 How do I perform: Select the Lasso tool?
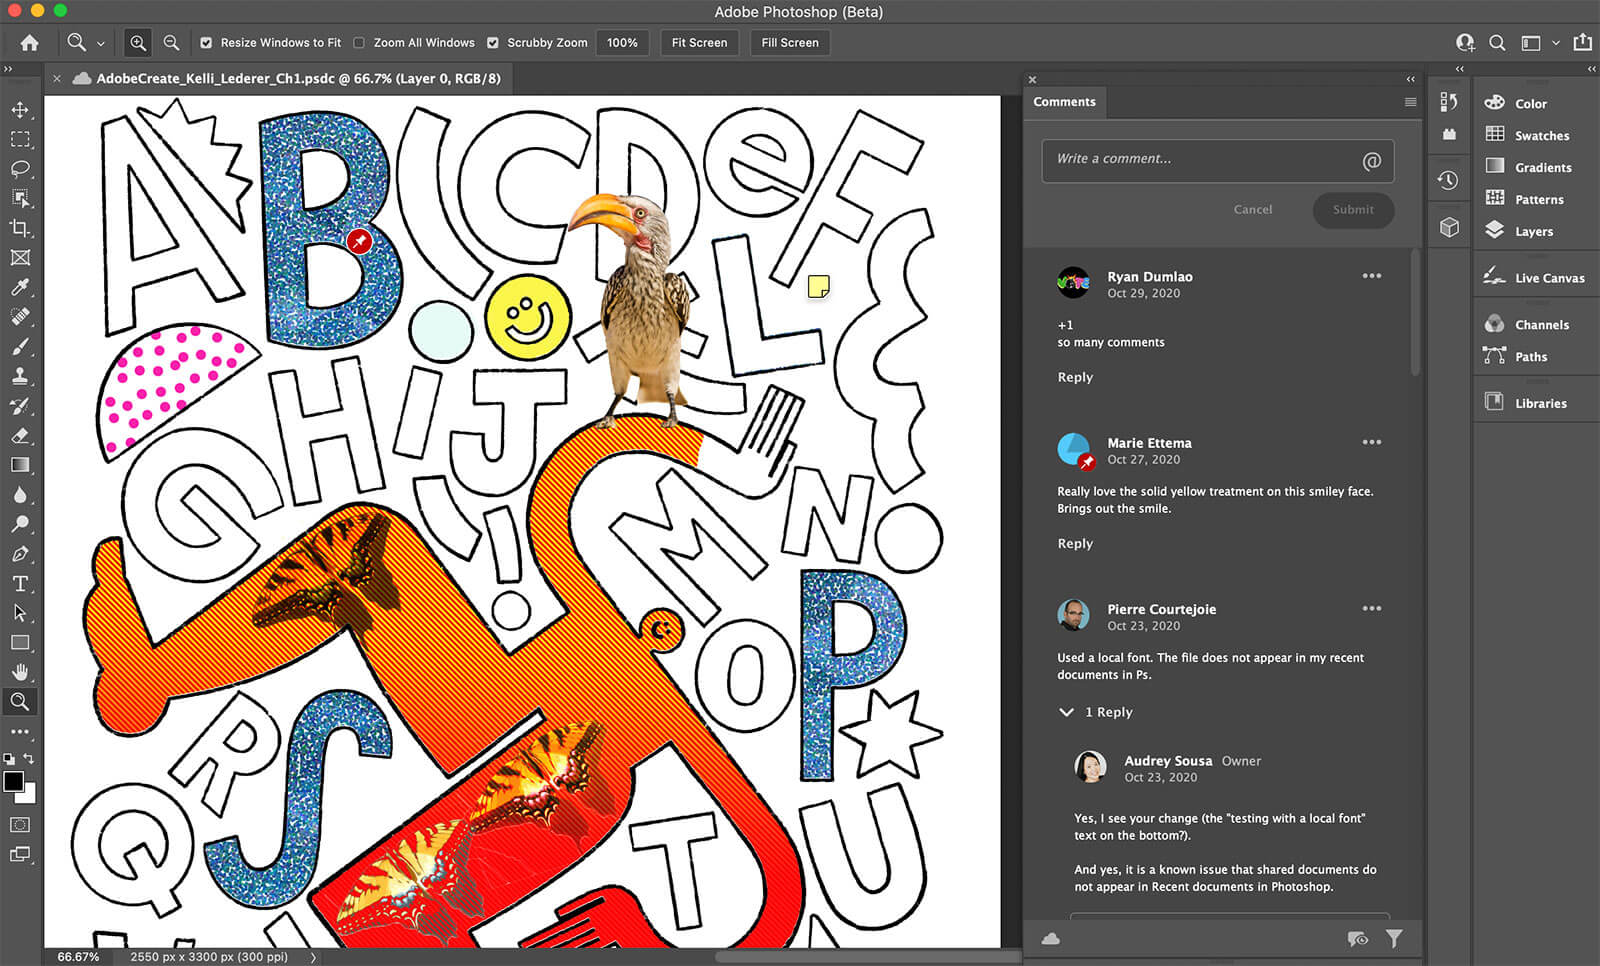point(20,169)
